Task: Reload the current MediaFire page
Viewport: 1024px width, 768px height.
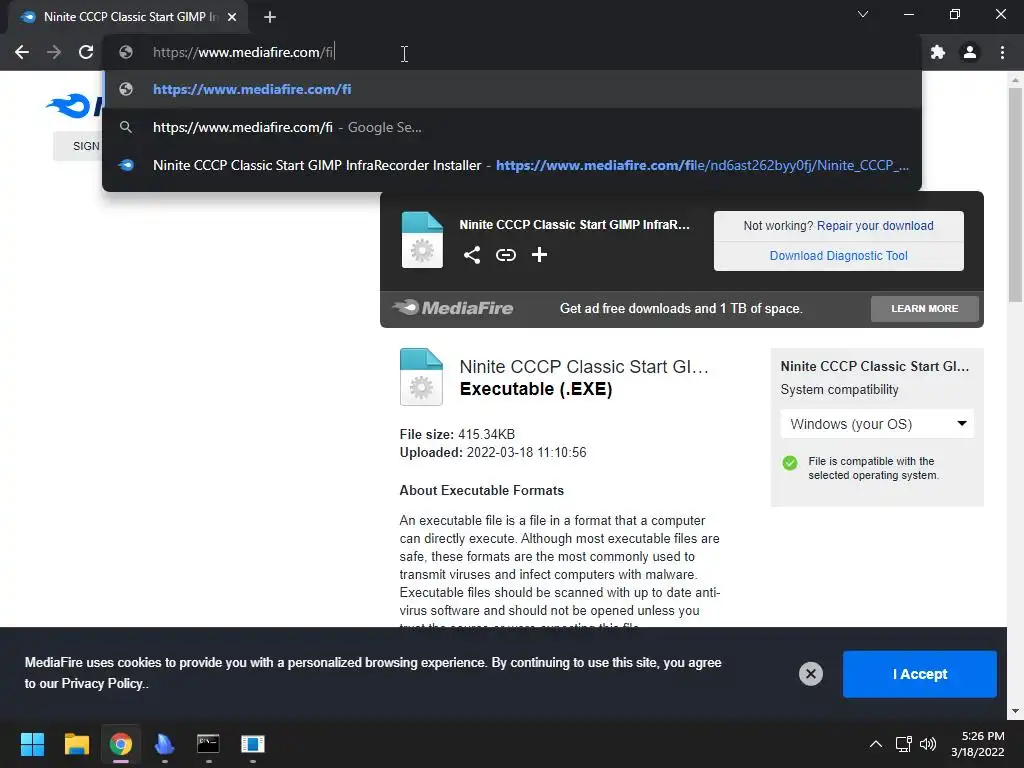Action: pos(86,52)
